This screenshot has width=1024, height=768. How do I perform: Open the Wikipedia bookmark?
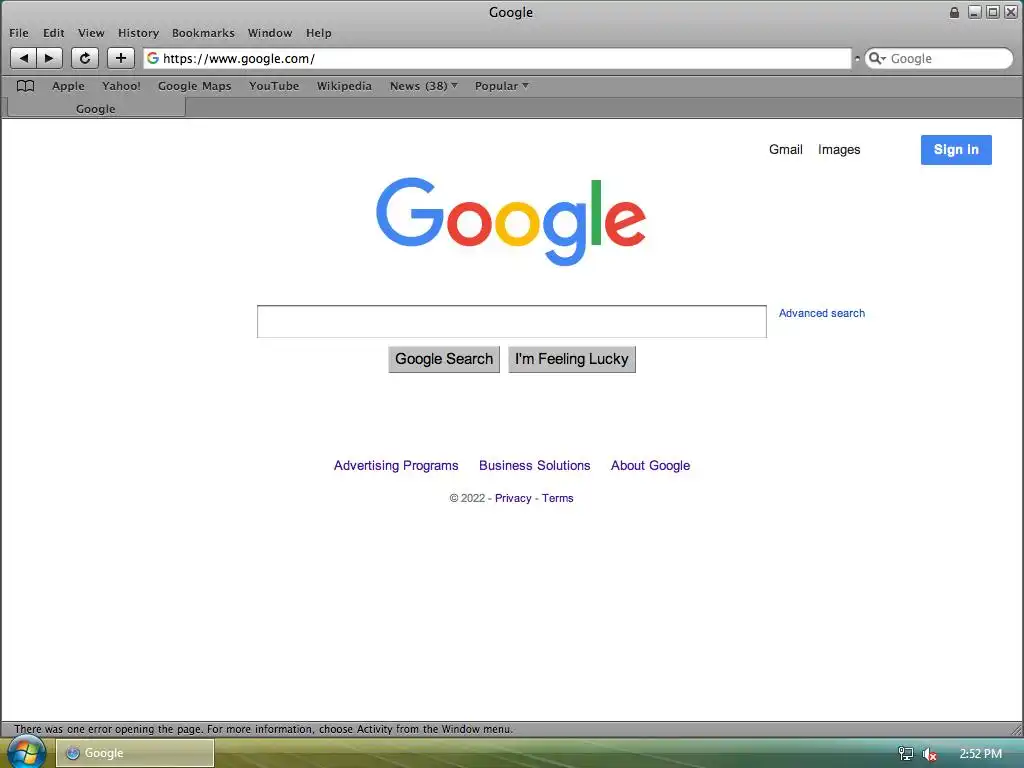tap(344, 86)
